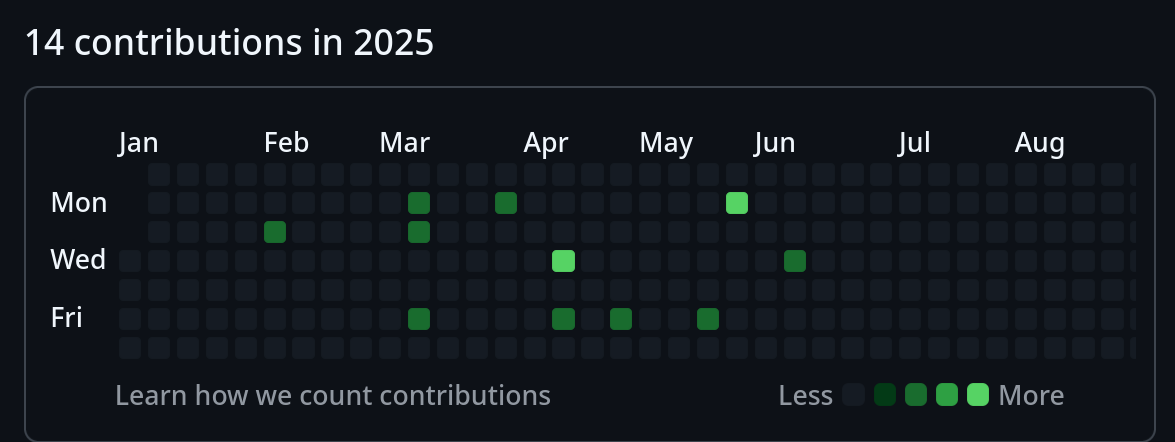Click the bright green Monday cell before Jun

click(x=737, y=203)
